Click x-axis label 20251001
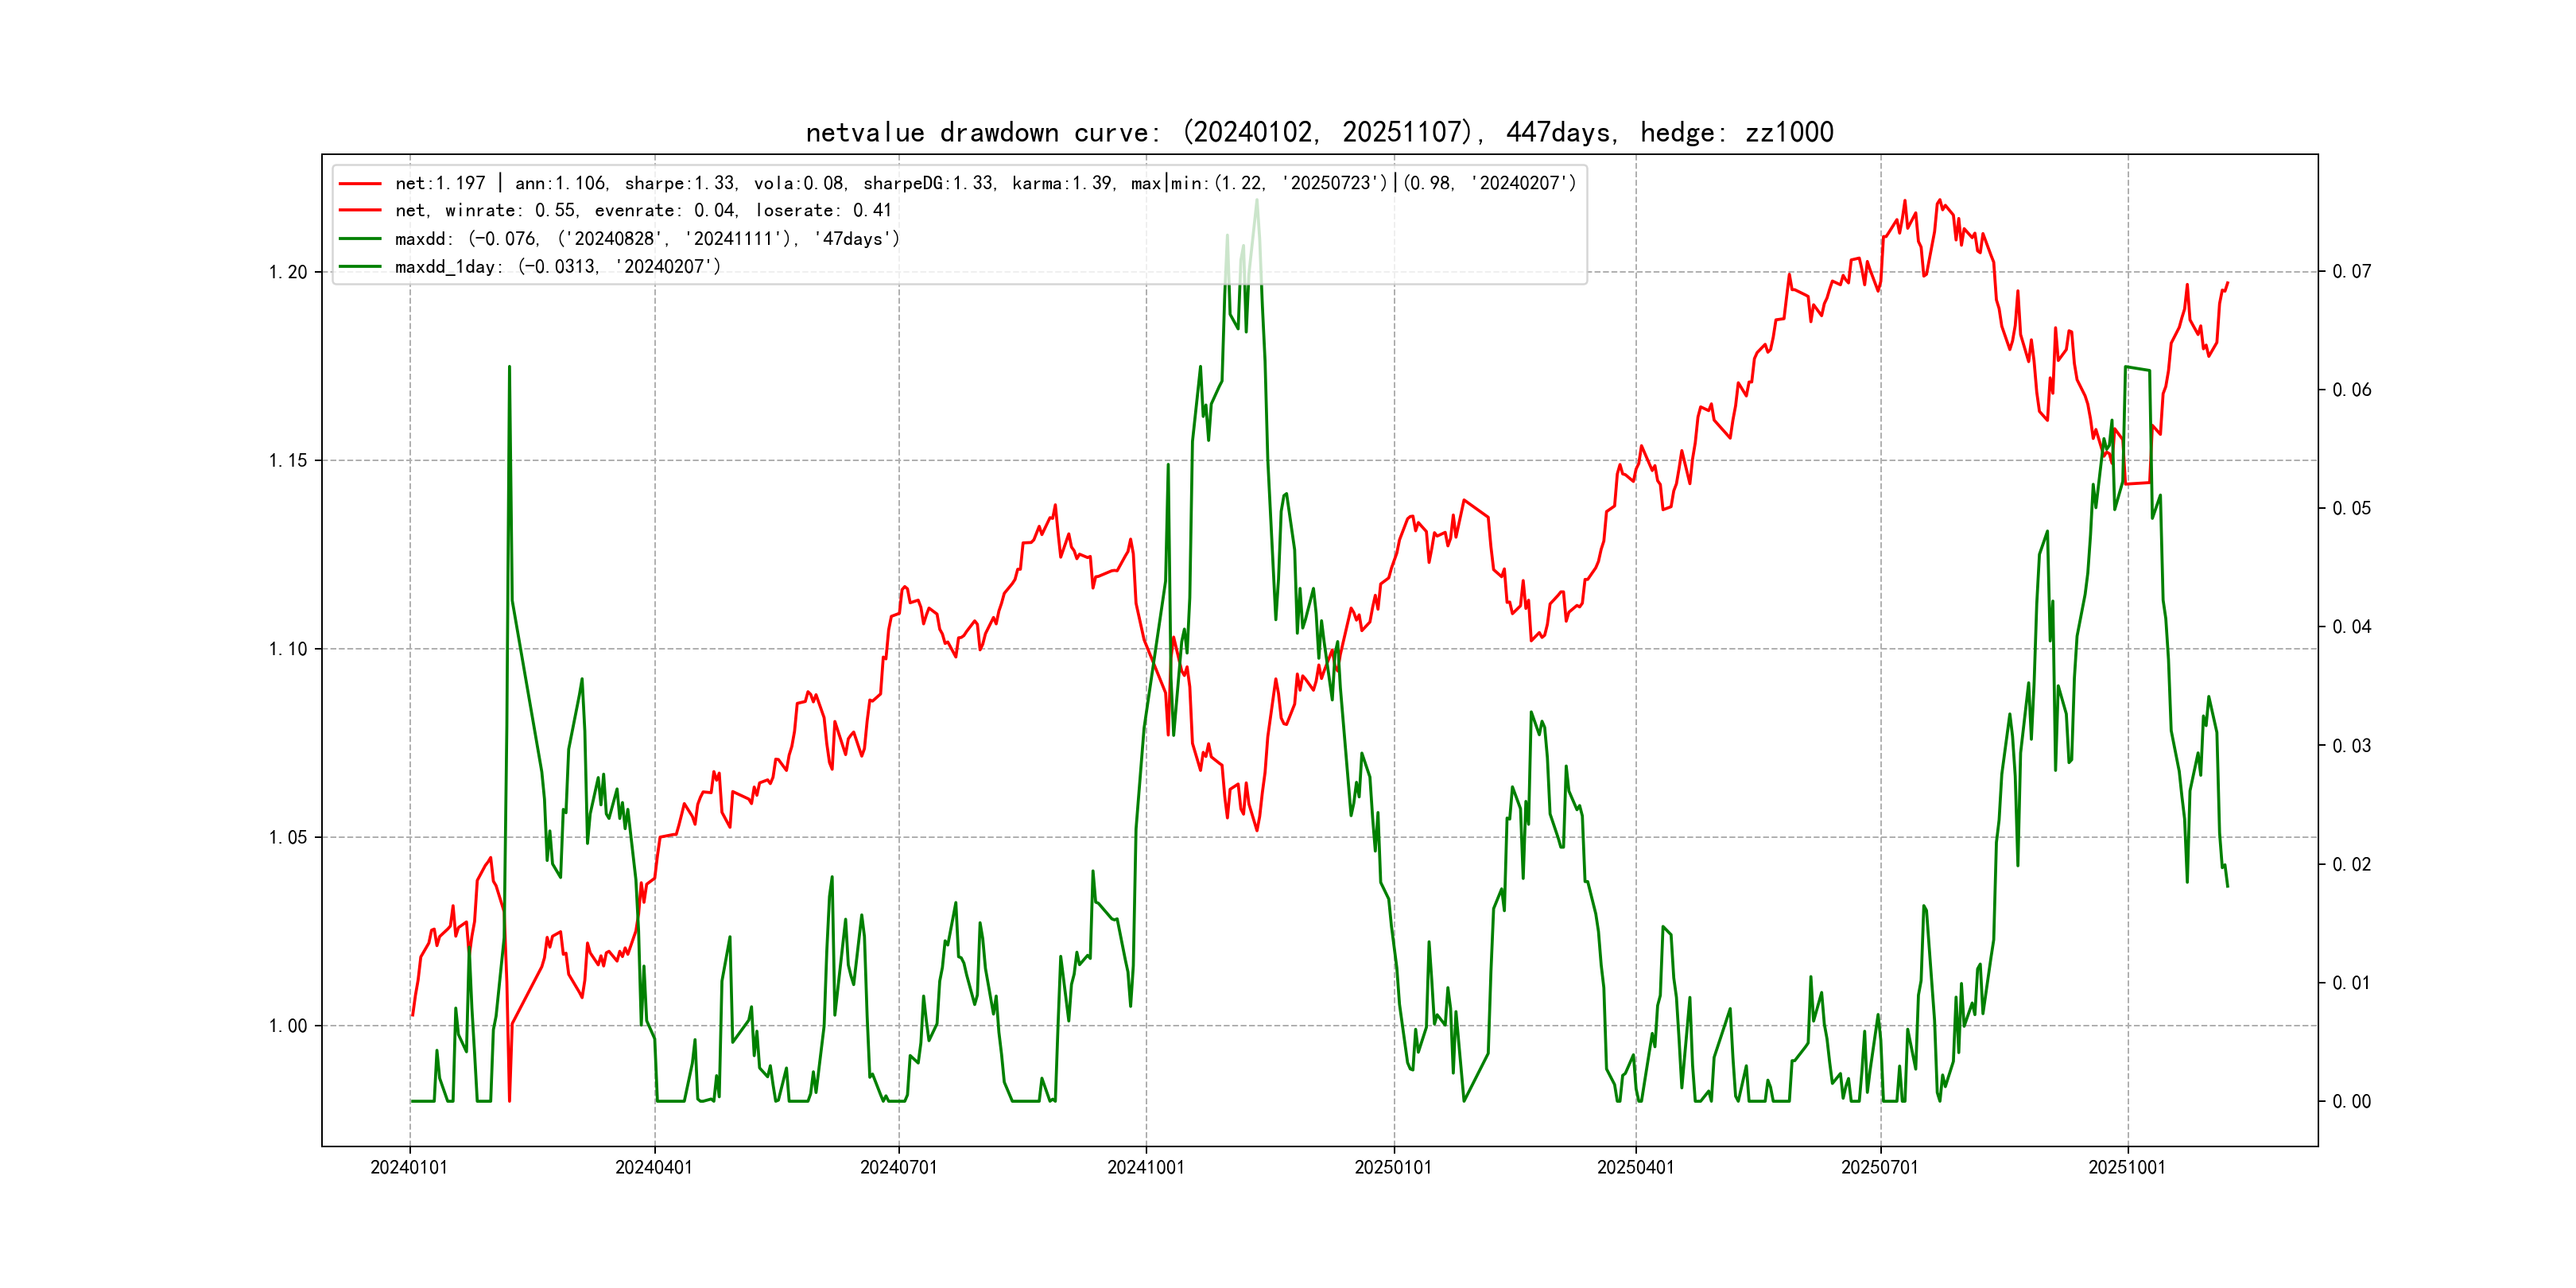This screenshot has height=1288, width=2576. [2127, 1168]
